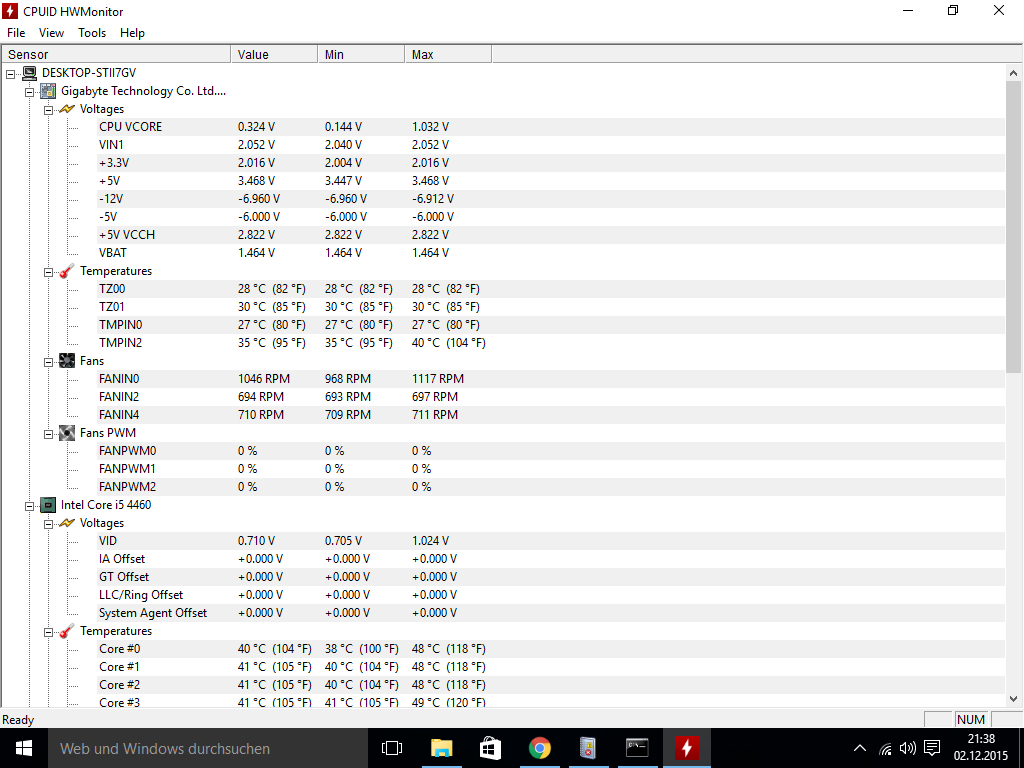The width and height of the screenshot is (1024, 768).
Task: Collapse the DESKTOP-STII7GV root node
Action: pyautogui.click(x=10, y=74)
